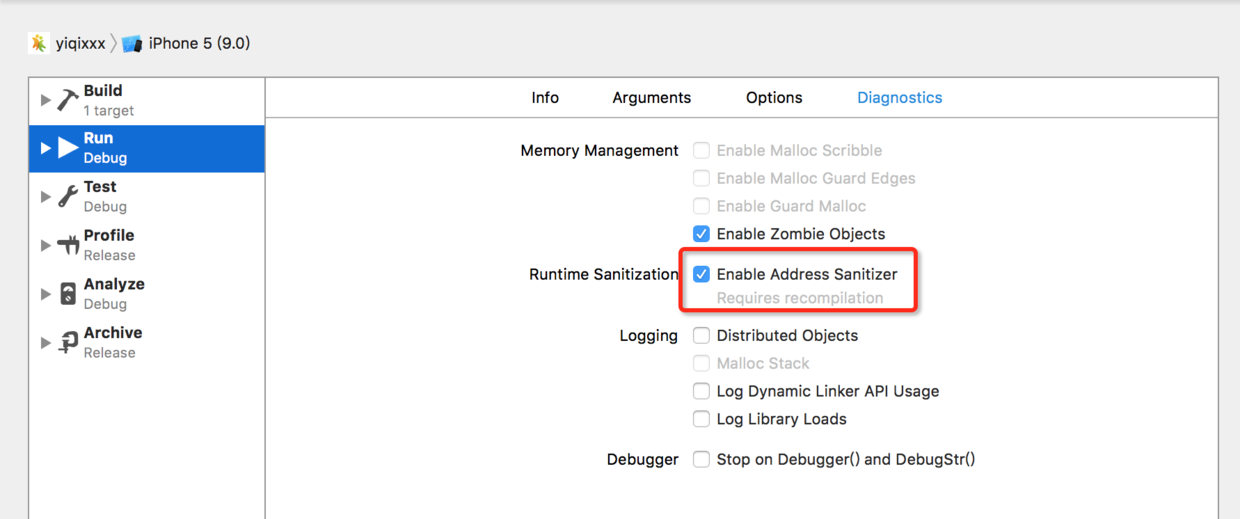Choose the iPhone 5 (9.0) destination
1240x519 pixels.
(x=199, y=43)
